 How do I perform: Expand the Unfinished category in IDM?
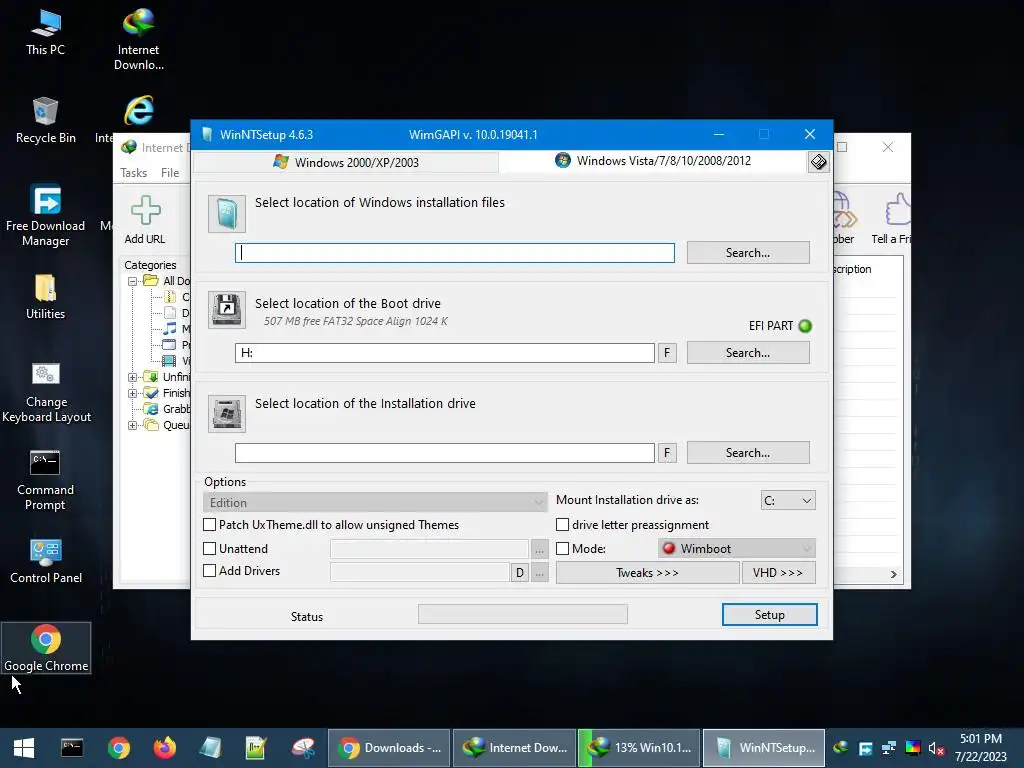(133, 377)
